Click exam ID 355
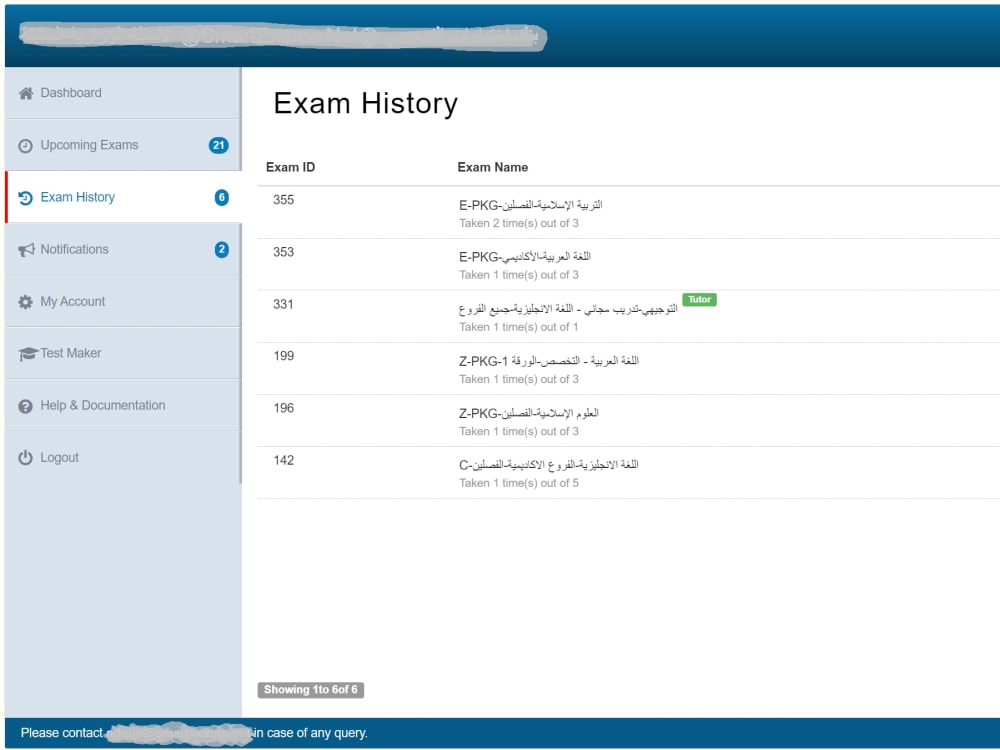1000x750 pixels. coord(283,200)
